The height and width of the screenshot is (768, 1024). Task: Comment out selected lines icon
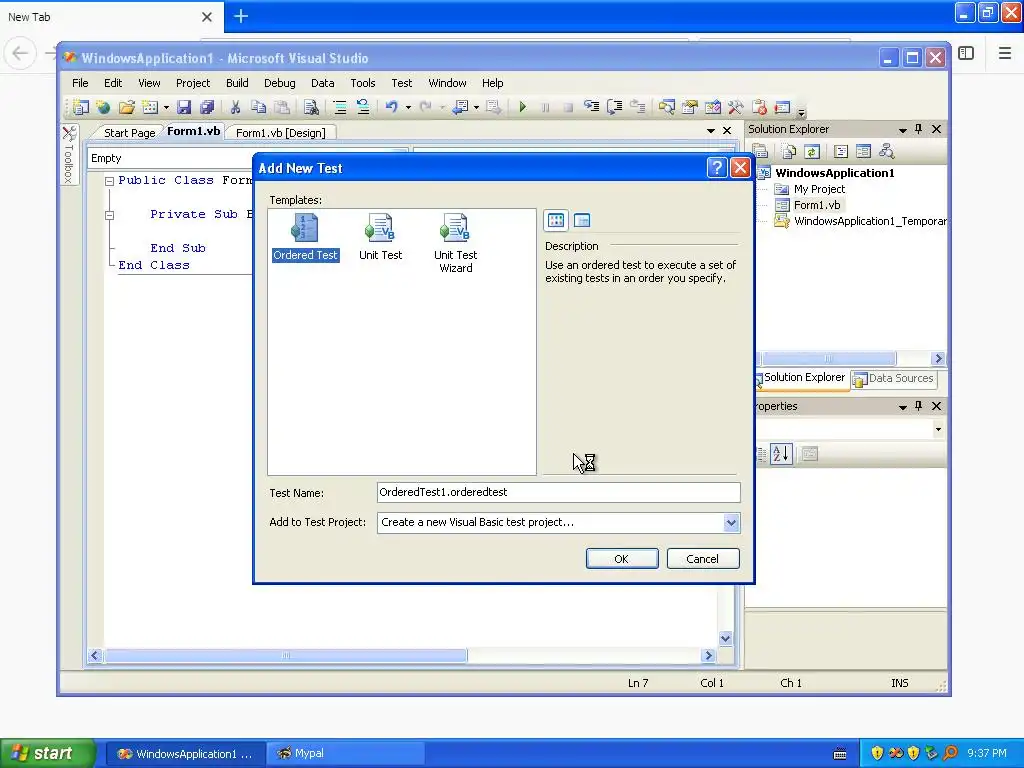point(340,107)
